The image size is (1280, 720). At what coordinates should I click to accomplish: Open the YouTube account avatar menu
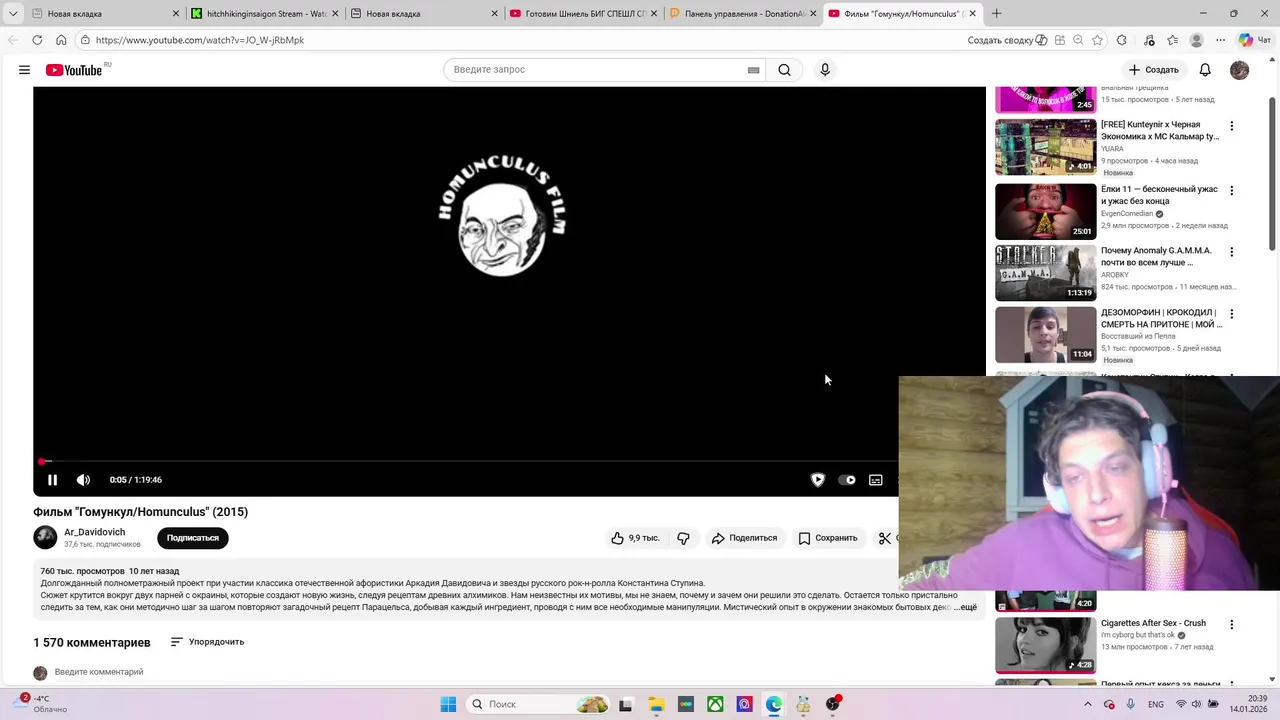[1239, 70]
